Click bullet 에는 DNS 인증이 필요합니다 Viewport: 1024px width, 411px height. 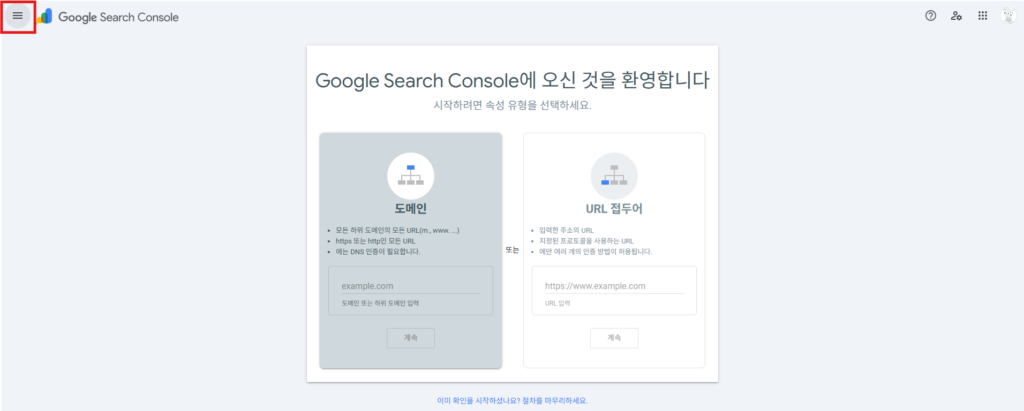click(x=377, y=252)
